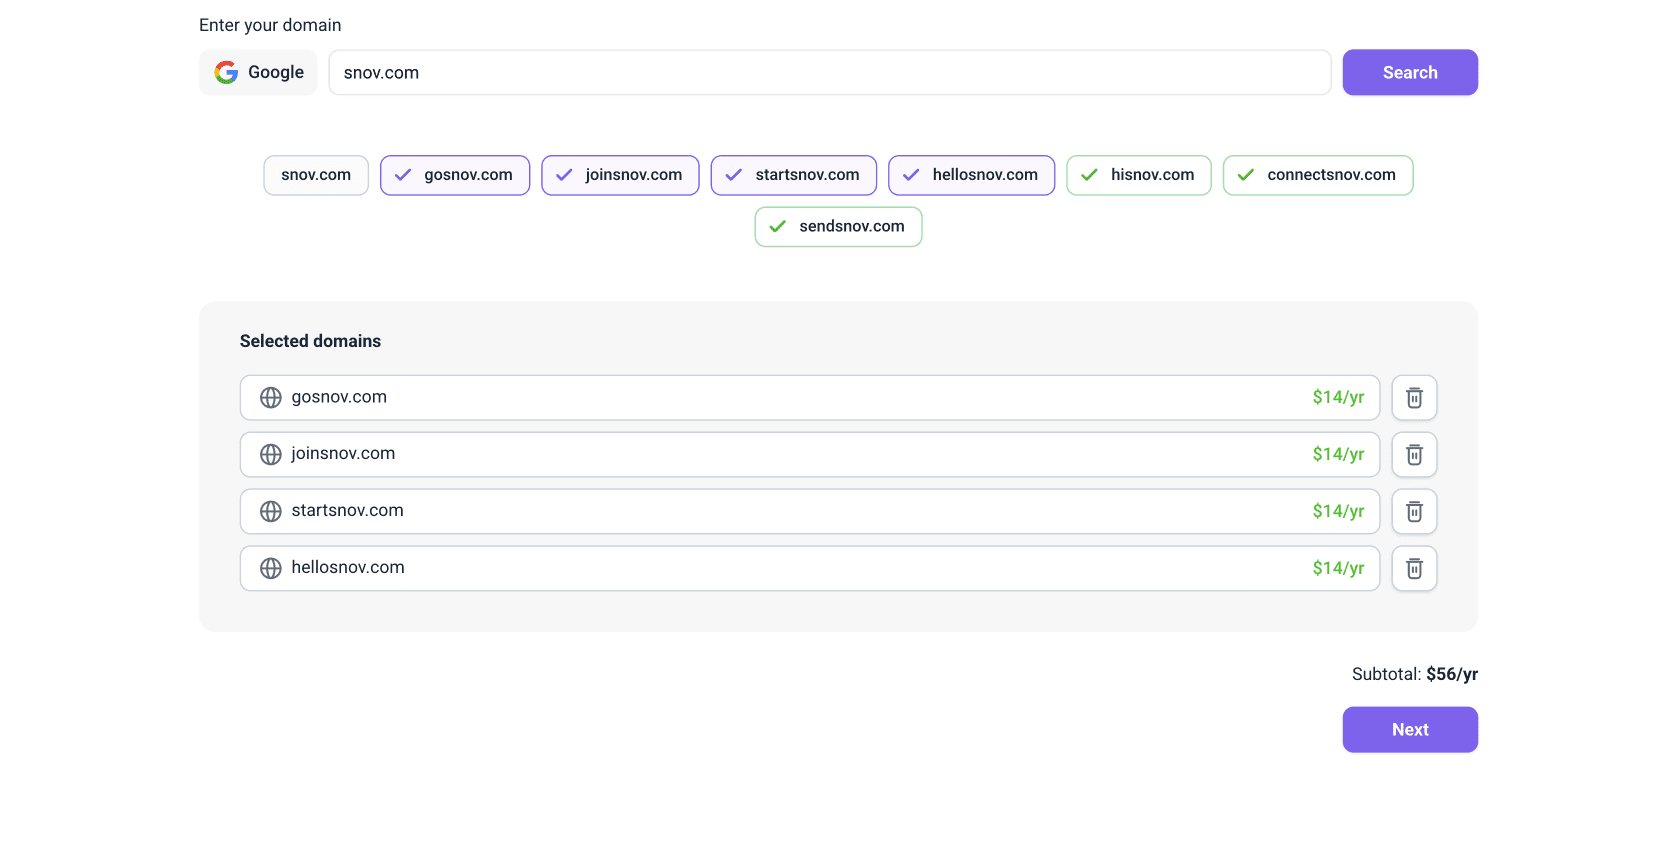Remove joinsnov.com with the trash icon

1414,455
